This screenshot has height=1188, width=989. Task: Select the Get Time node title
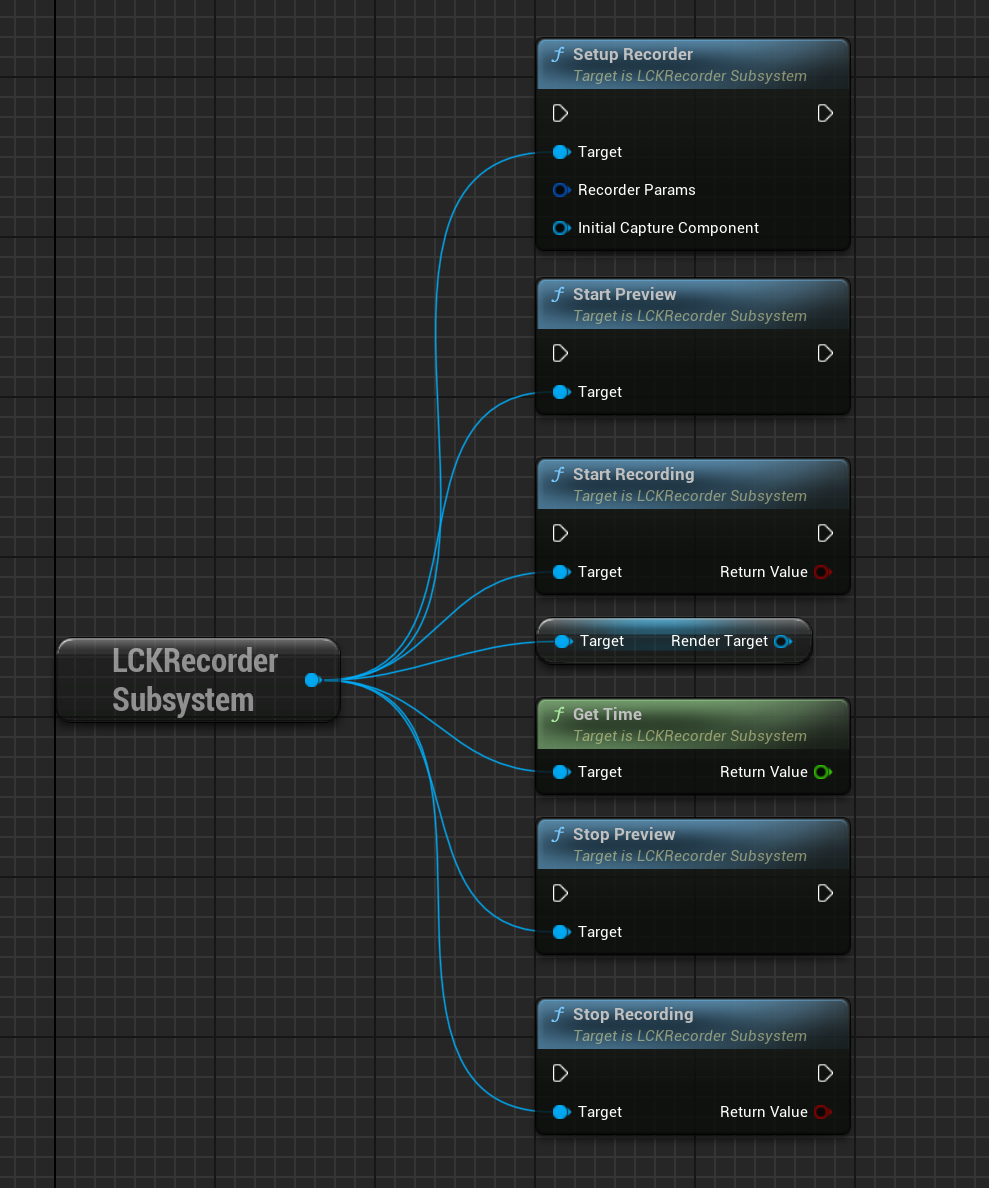pos(607,714)
